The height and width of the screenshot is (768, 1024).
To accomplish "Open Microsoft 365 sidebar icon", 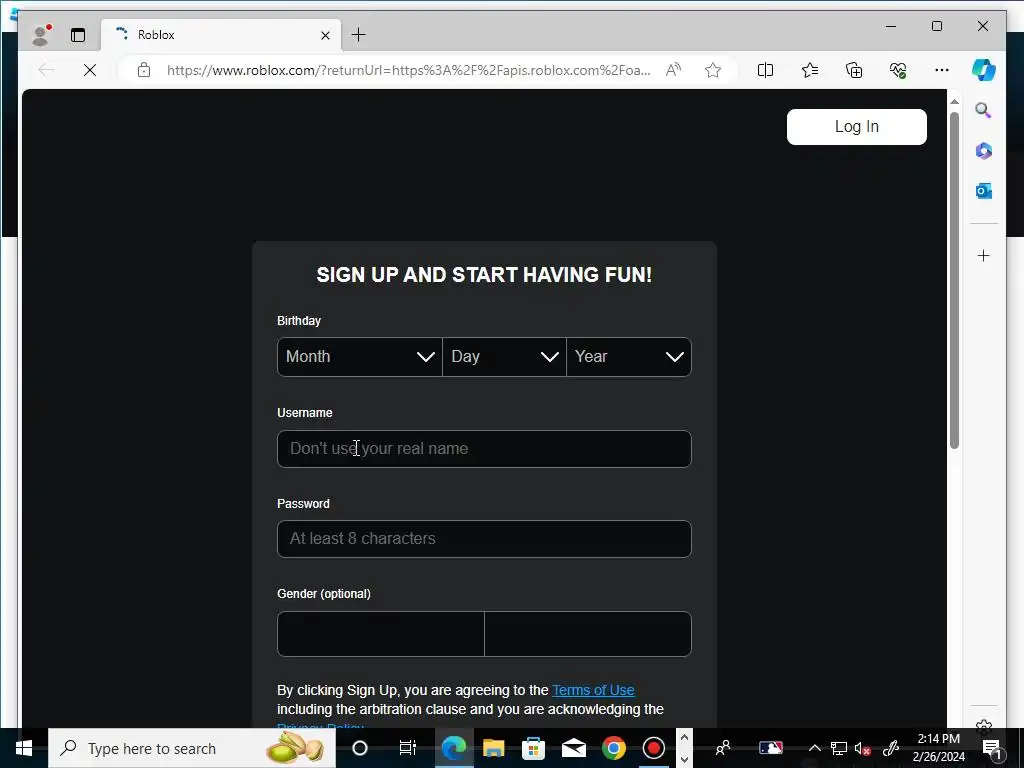I will pos(984,151).
